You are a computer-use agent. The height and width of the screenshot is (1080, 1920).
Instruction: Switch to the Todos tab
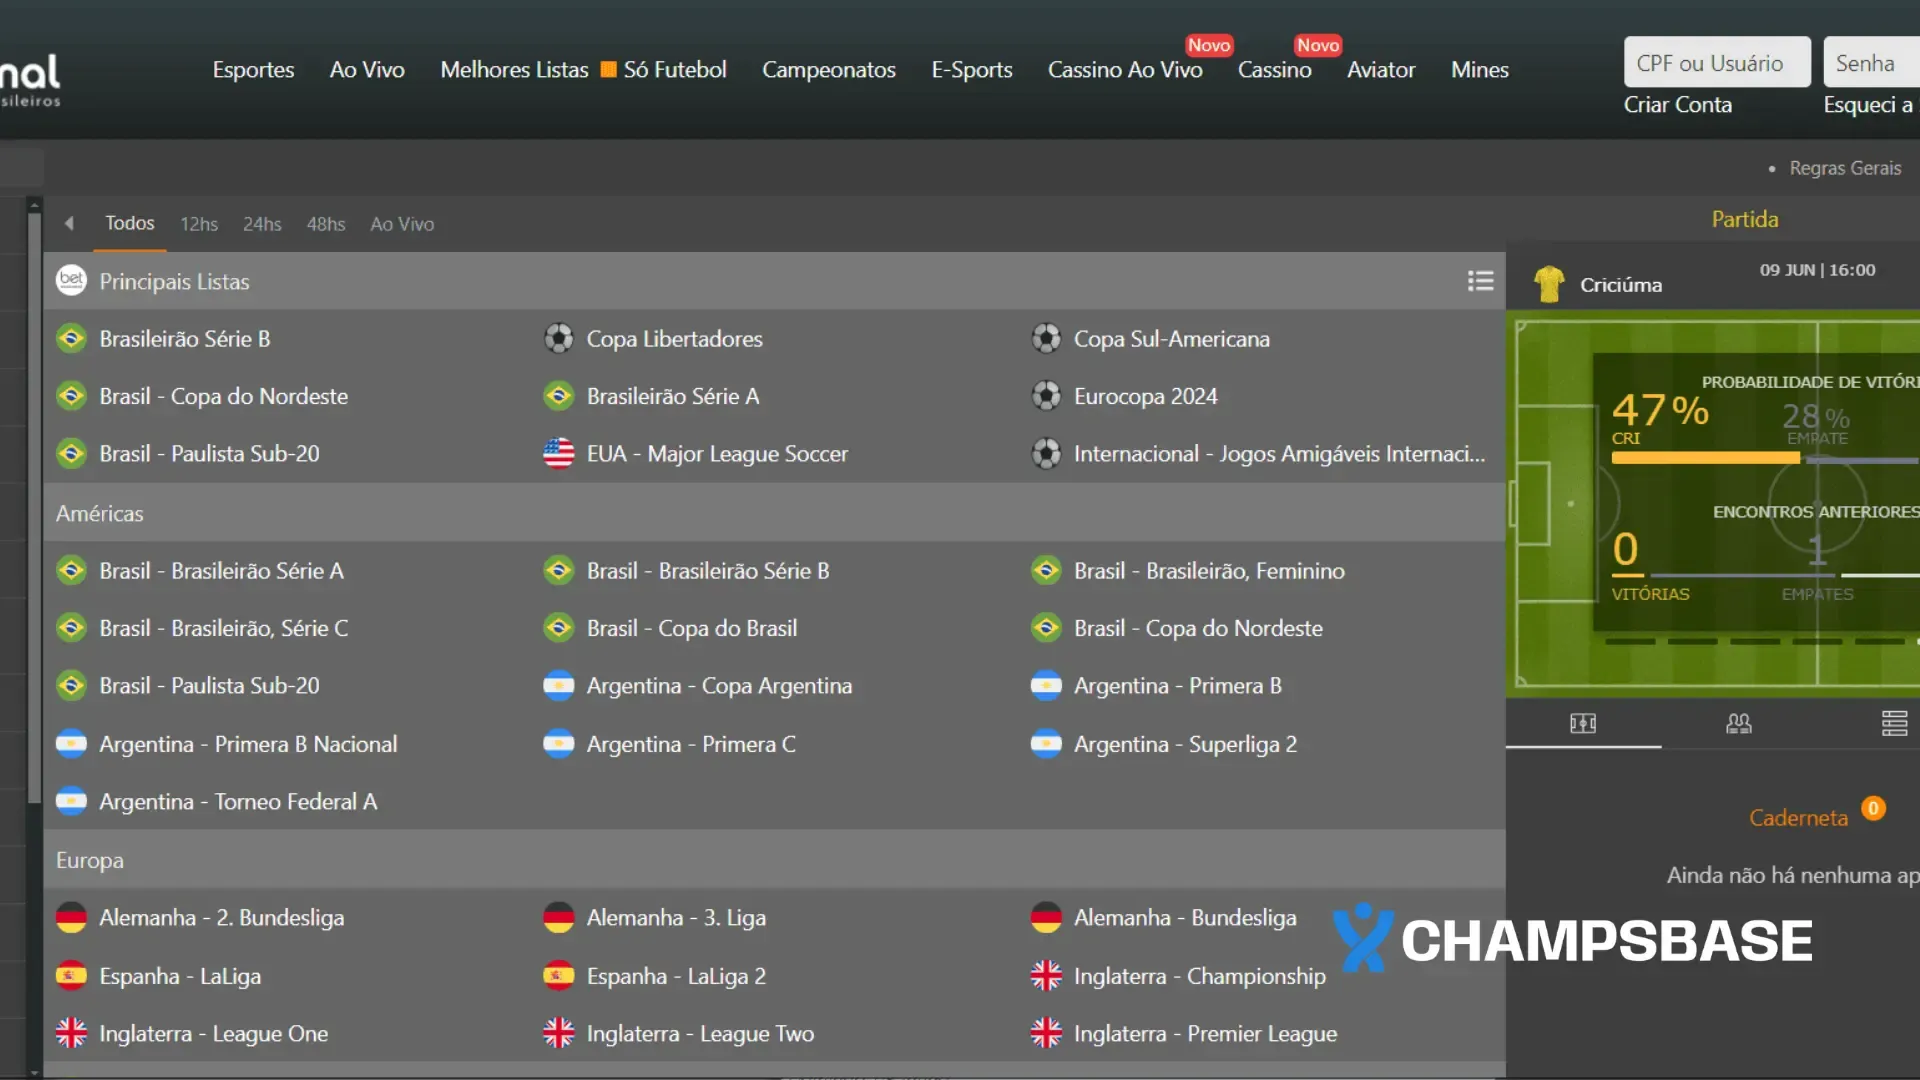coord(129,223)
